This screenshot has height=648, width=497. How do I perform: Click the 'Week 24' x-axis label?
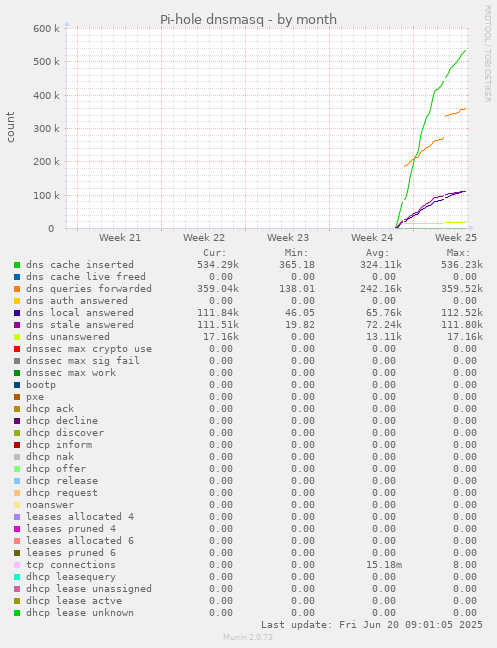tap(372, 238)
